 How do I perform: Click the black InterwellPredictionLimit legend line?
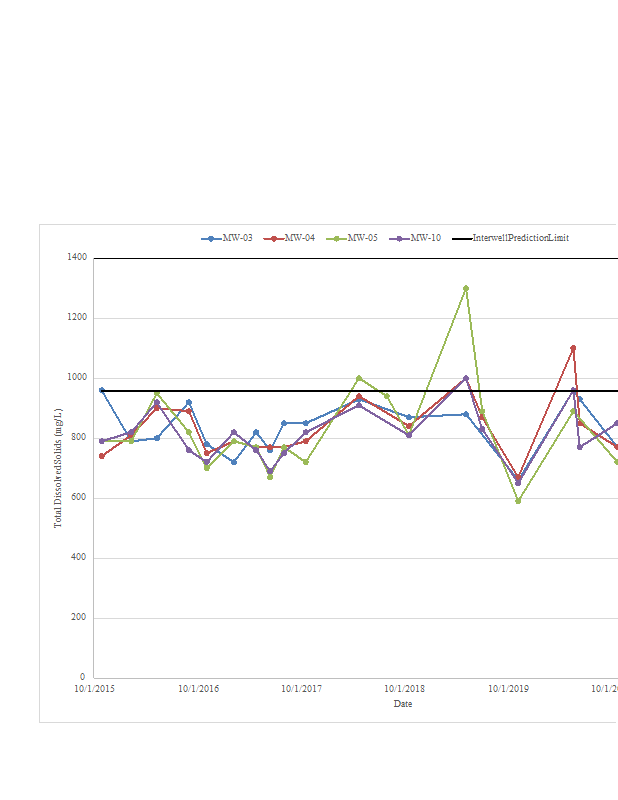(x=461, y=239)
